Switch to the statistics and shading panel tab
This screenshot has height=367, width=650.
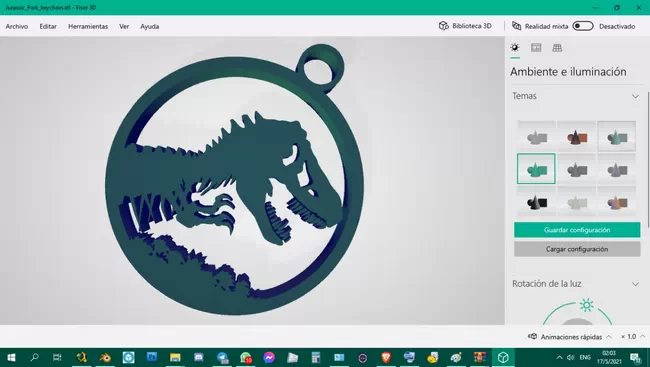[x=536, y=47]
